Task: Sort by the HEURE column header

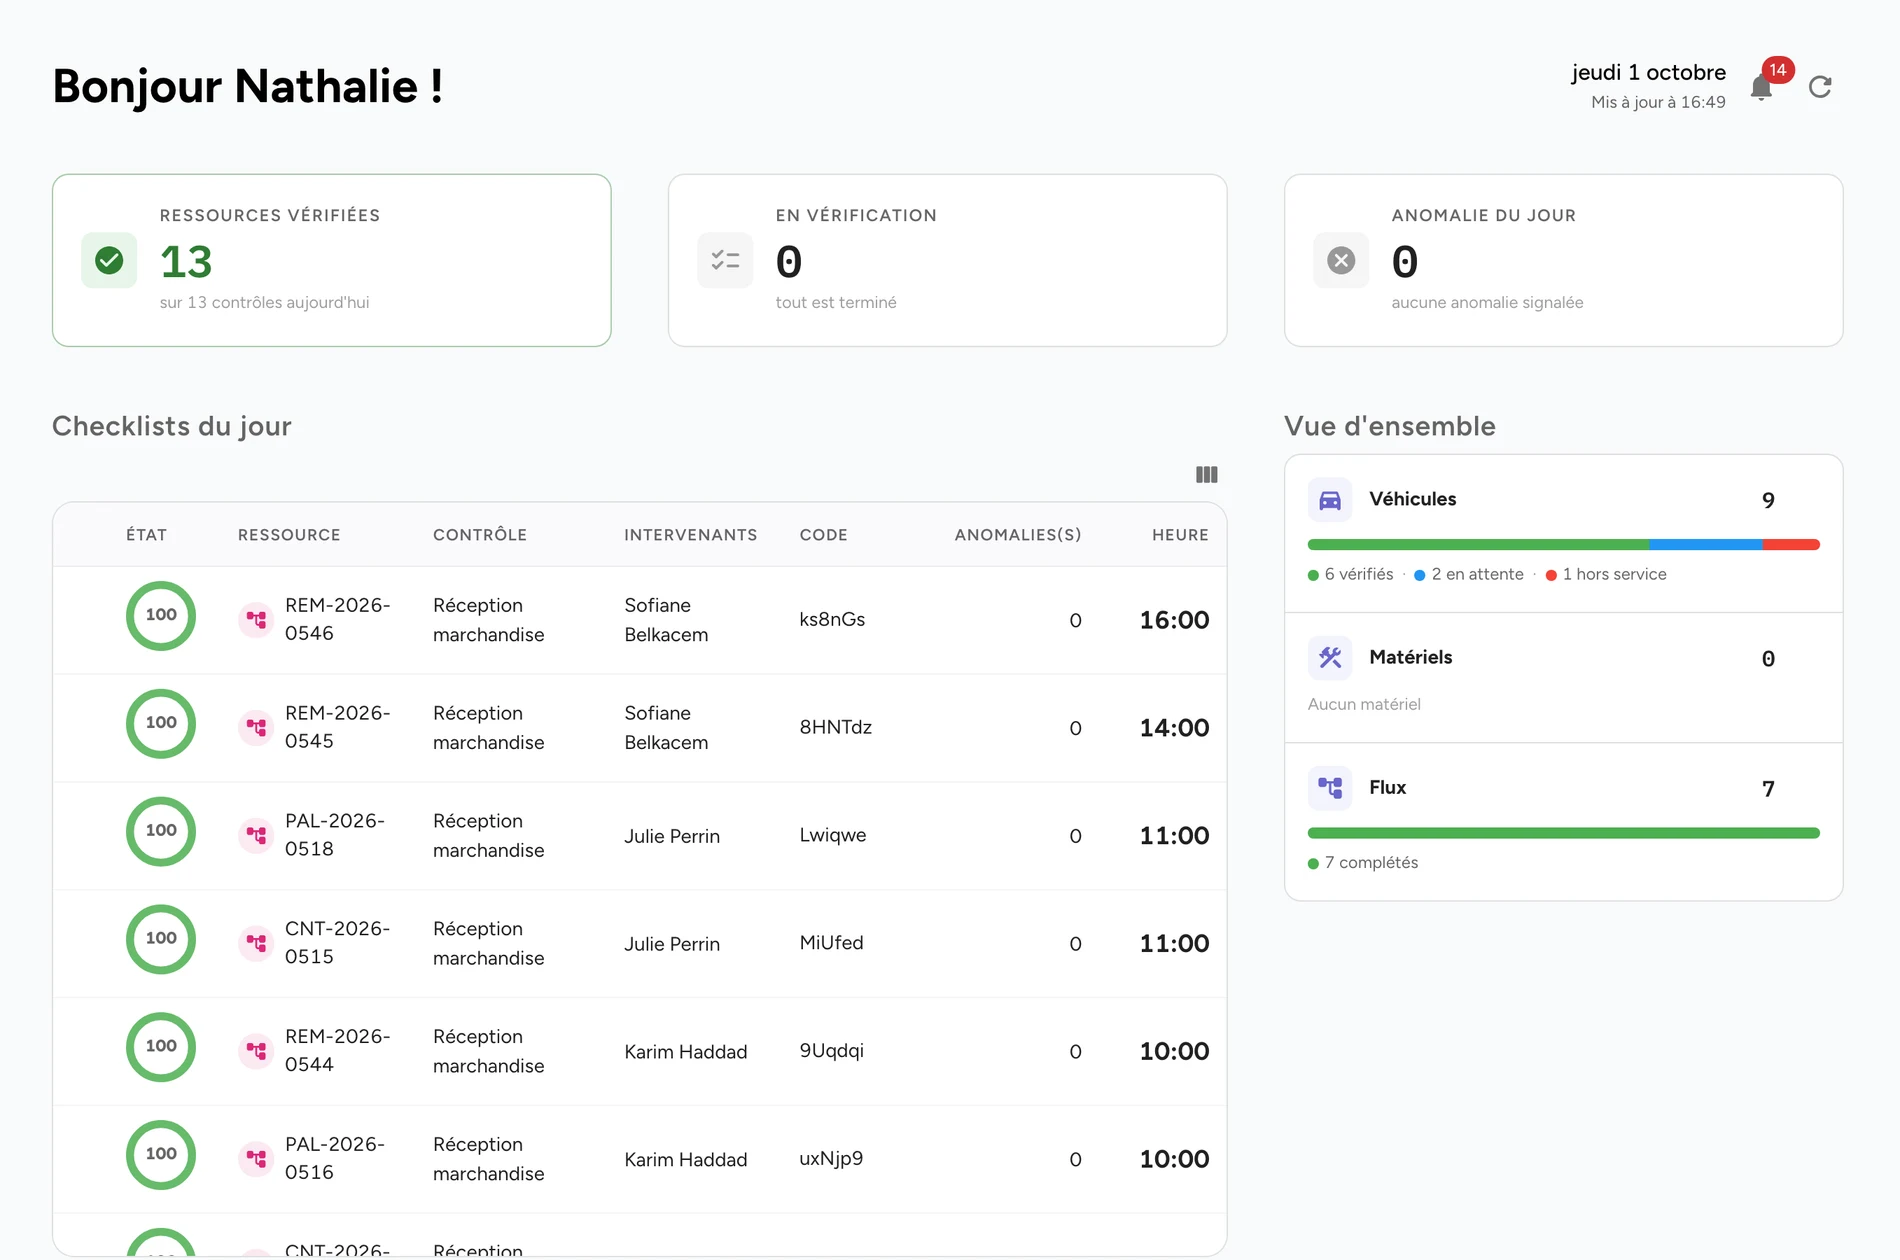Action: [1180, 535]
